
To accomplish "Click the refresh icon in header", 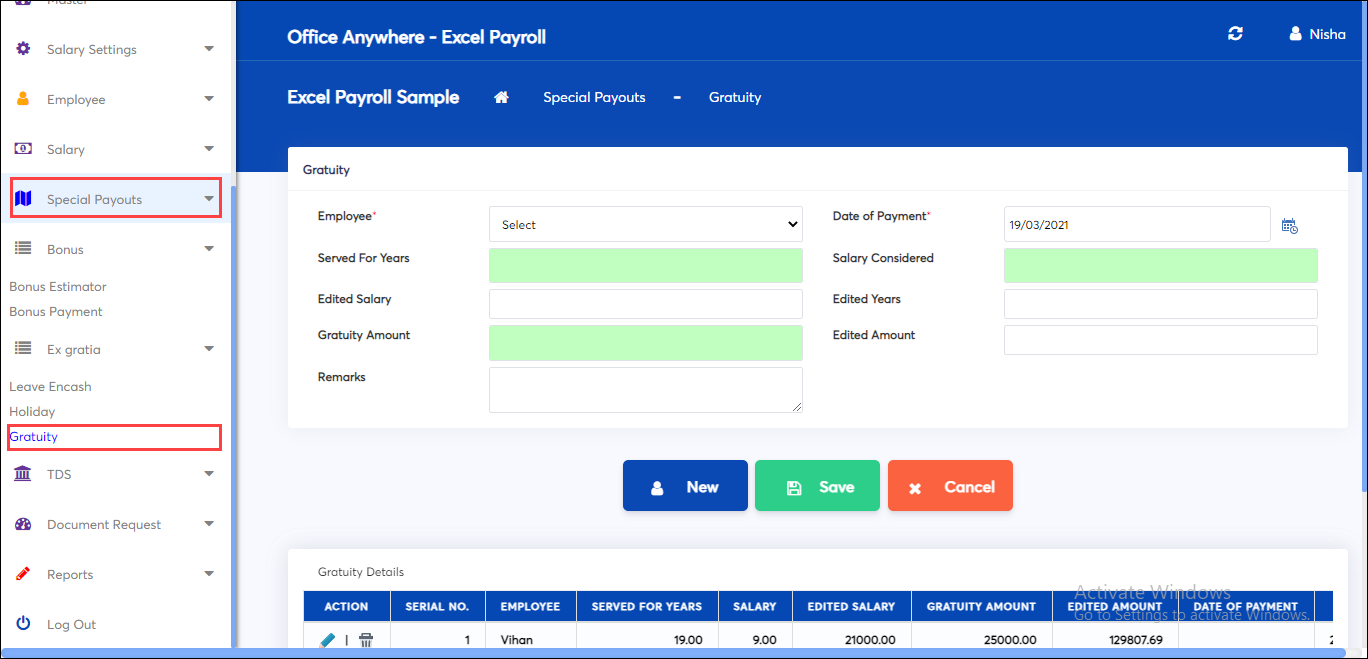I will click(x=1235, y=34).
